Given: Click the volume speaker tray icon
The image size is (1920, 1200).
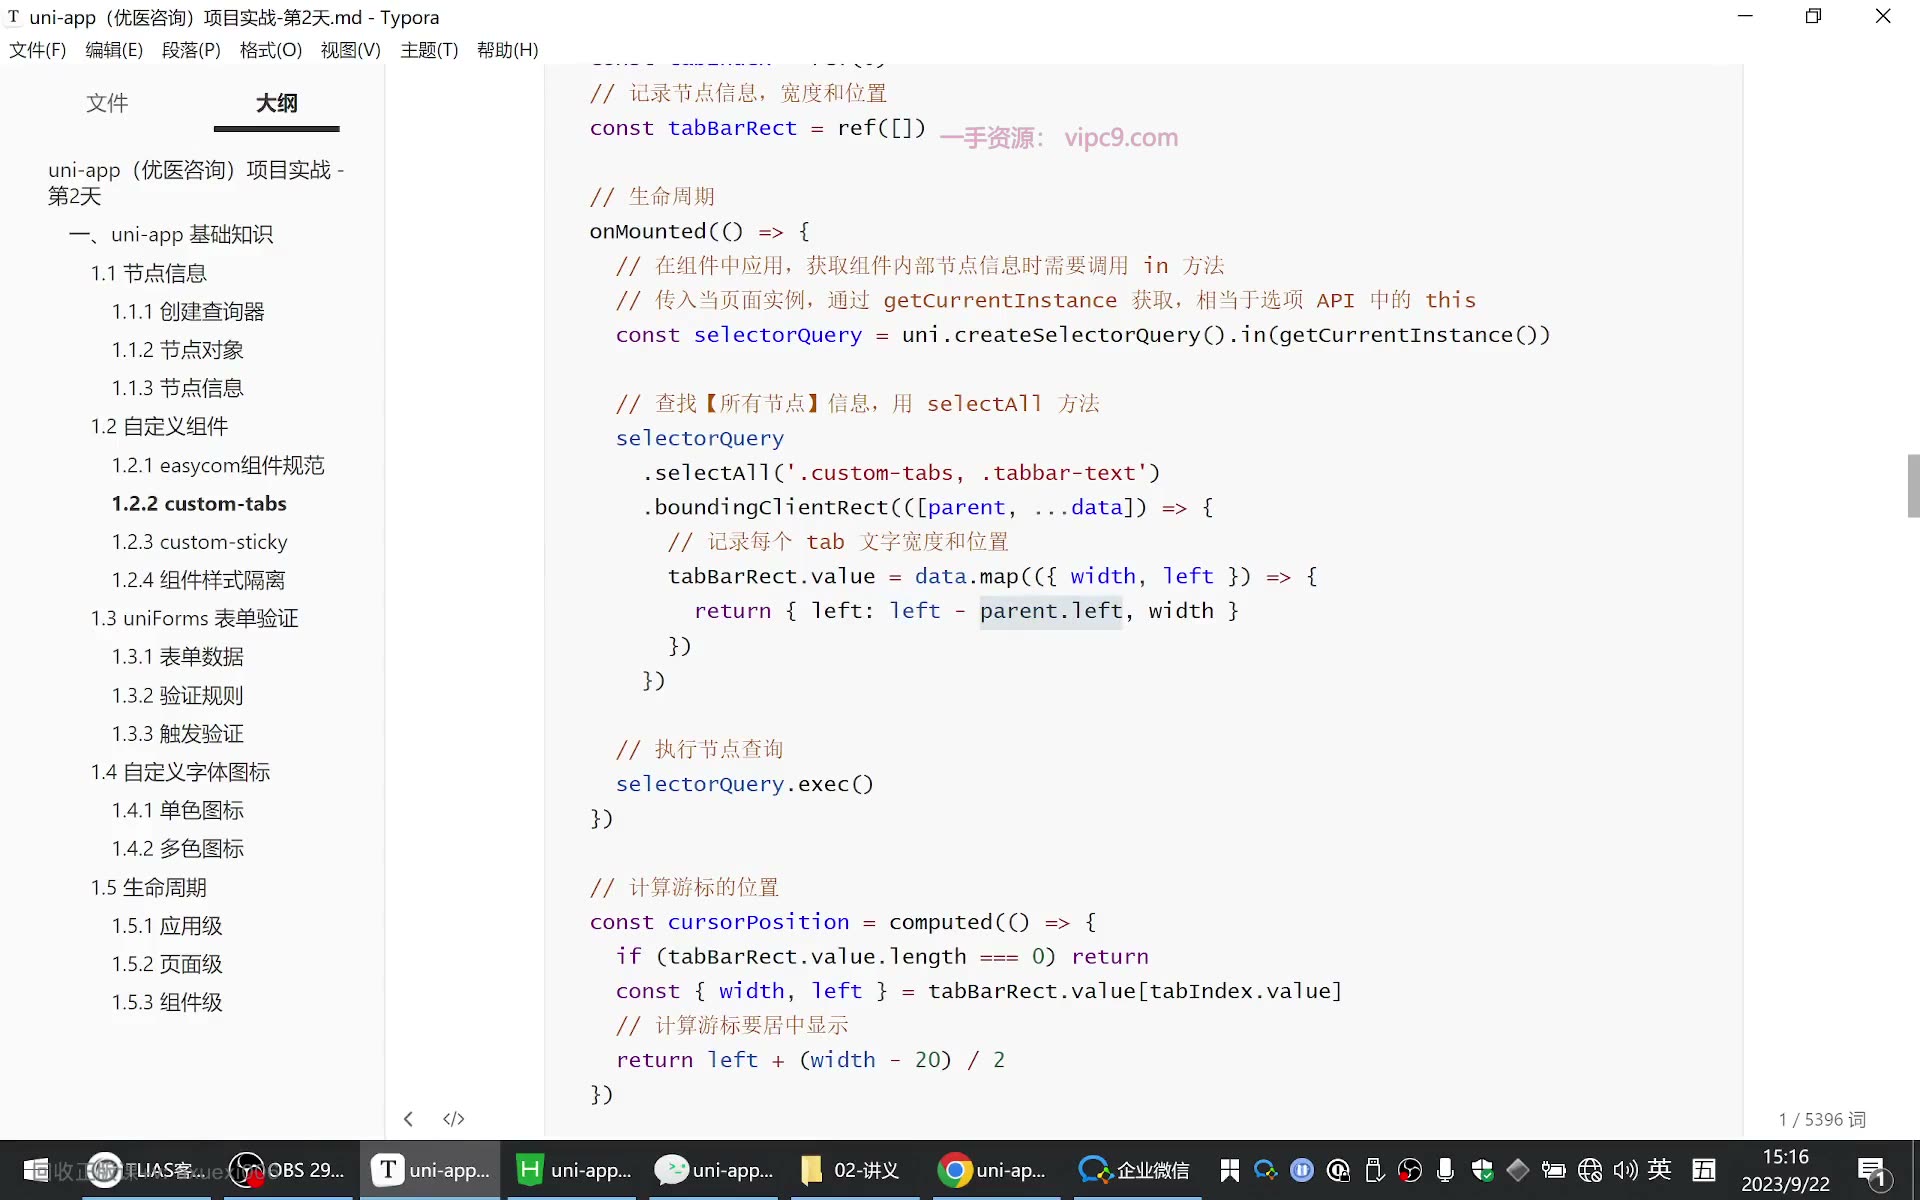Looking at the screenshot, I should (1625, 1170).
